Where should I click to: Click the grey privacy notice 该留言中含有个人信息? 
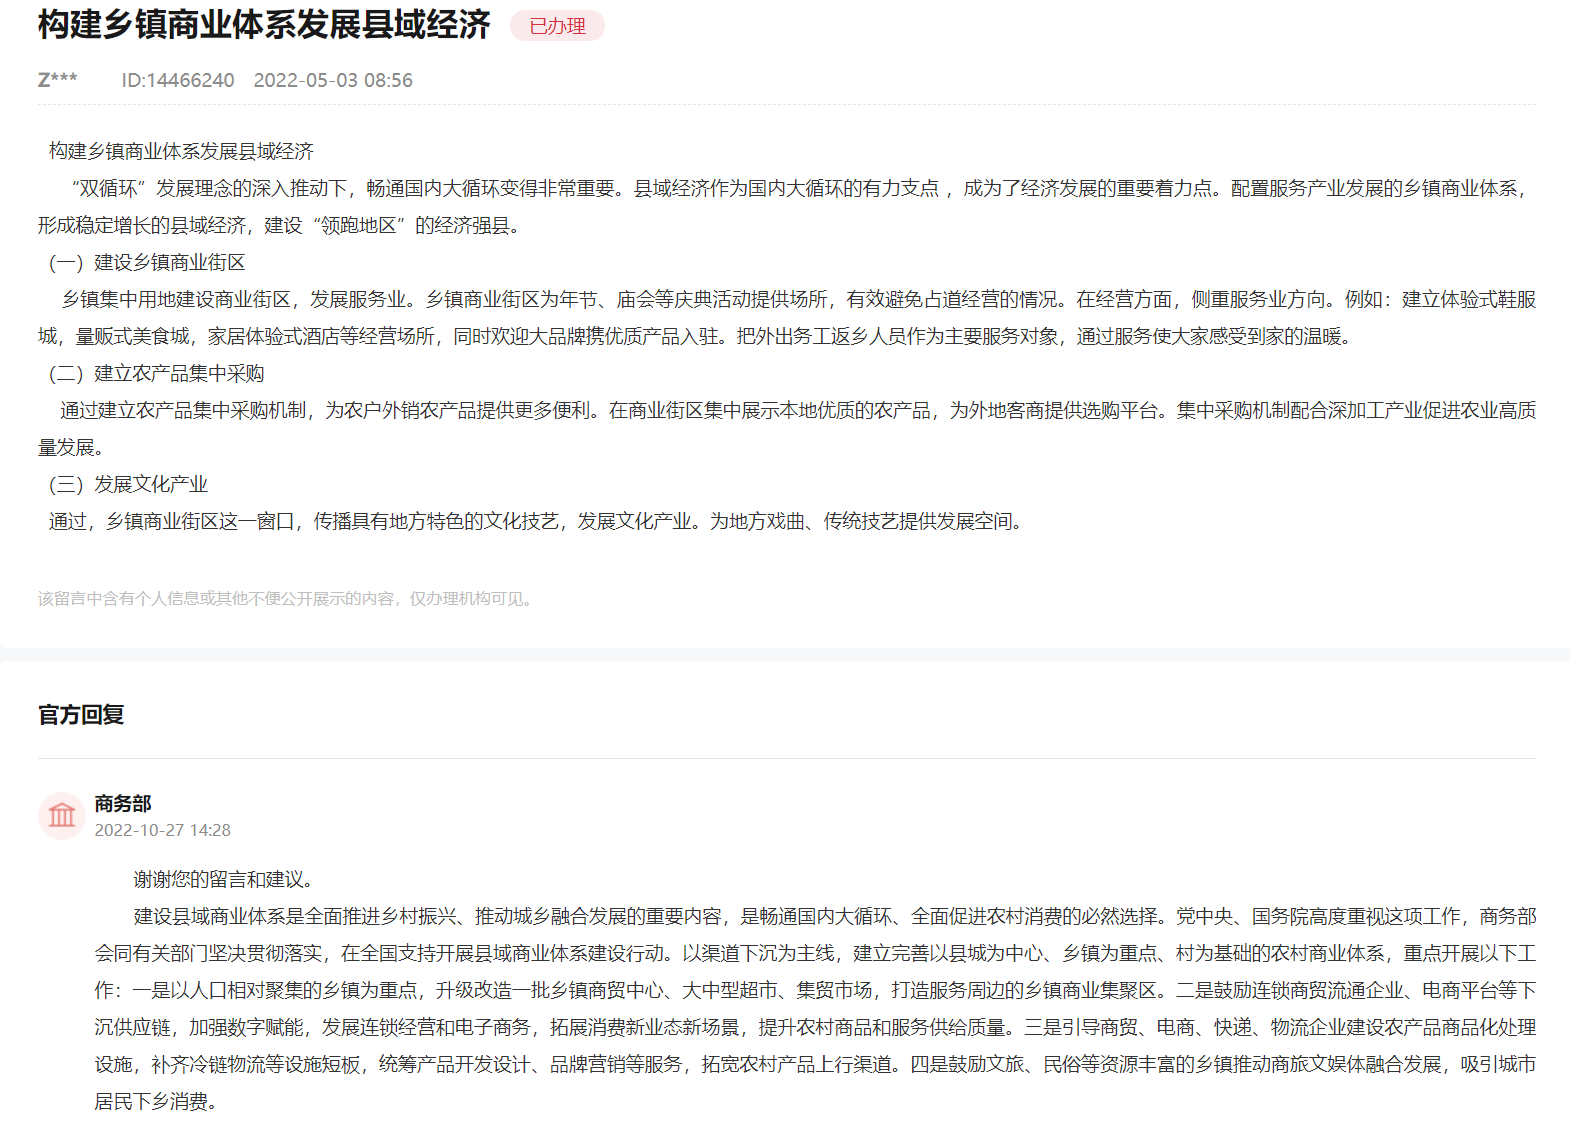coord(287,598)
